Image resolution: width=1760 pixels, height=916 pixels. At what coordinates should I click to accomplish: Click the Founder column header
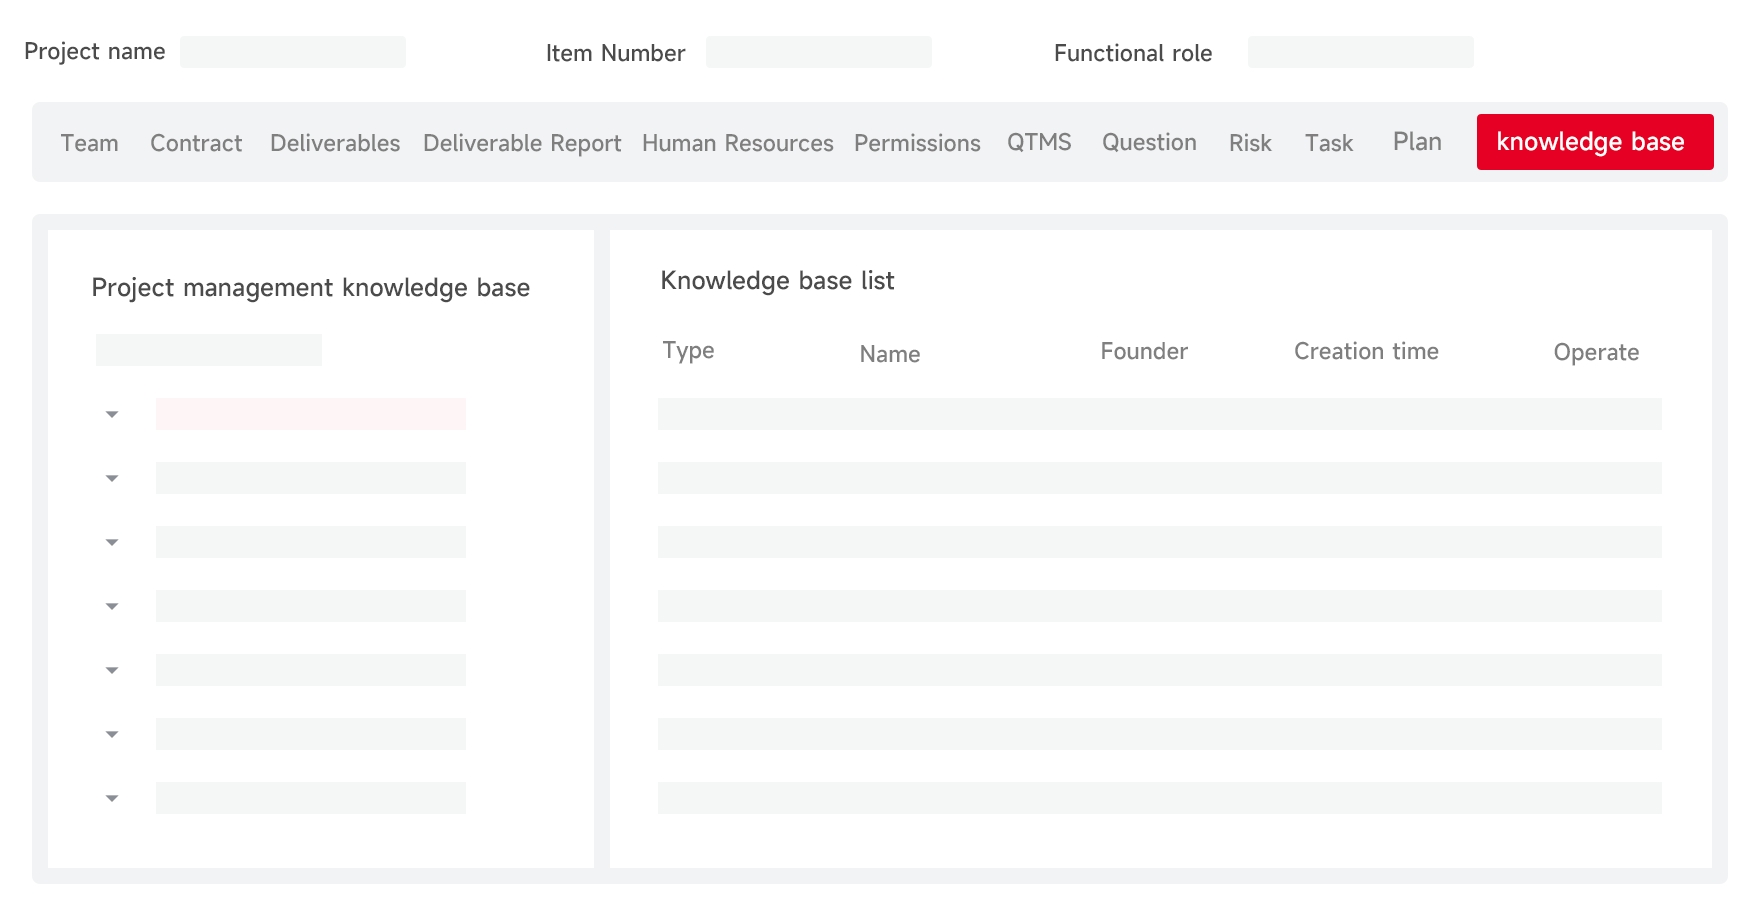pos(1144,351)
